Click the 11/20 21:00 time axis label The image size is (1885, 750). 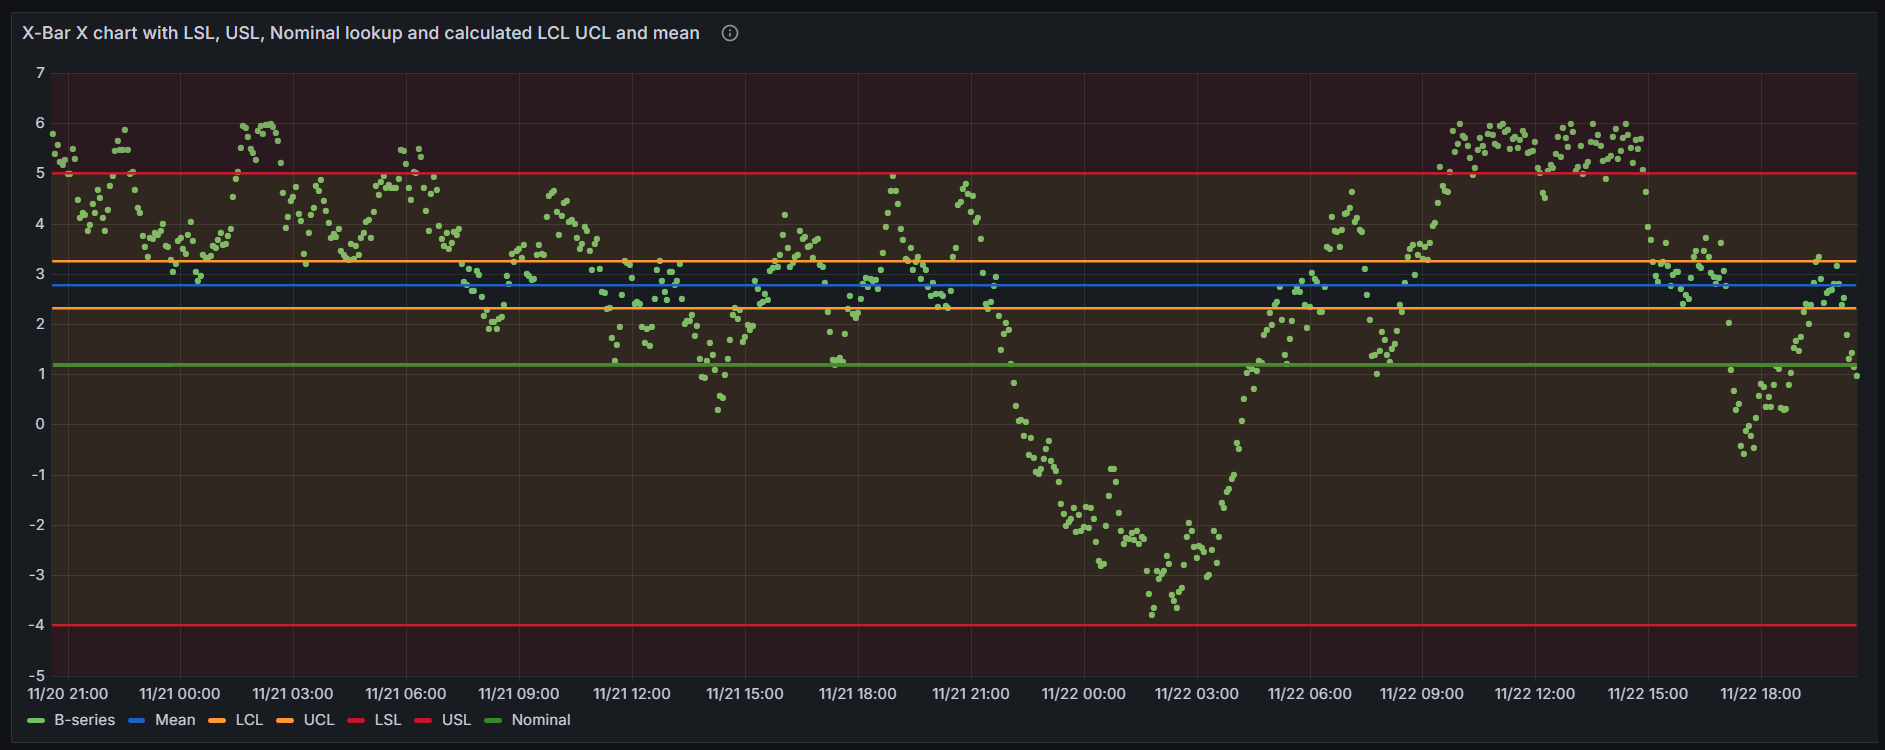tap(68, 694)
